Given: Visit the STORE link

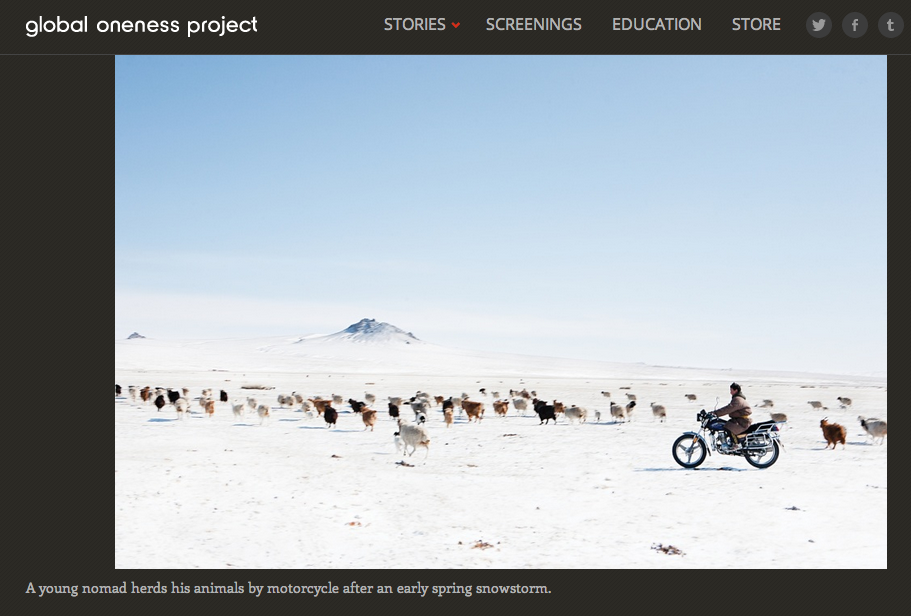Looking at the screenshot, I should point(756,24).
